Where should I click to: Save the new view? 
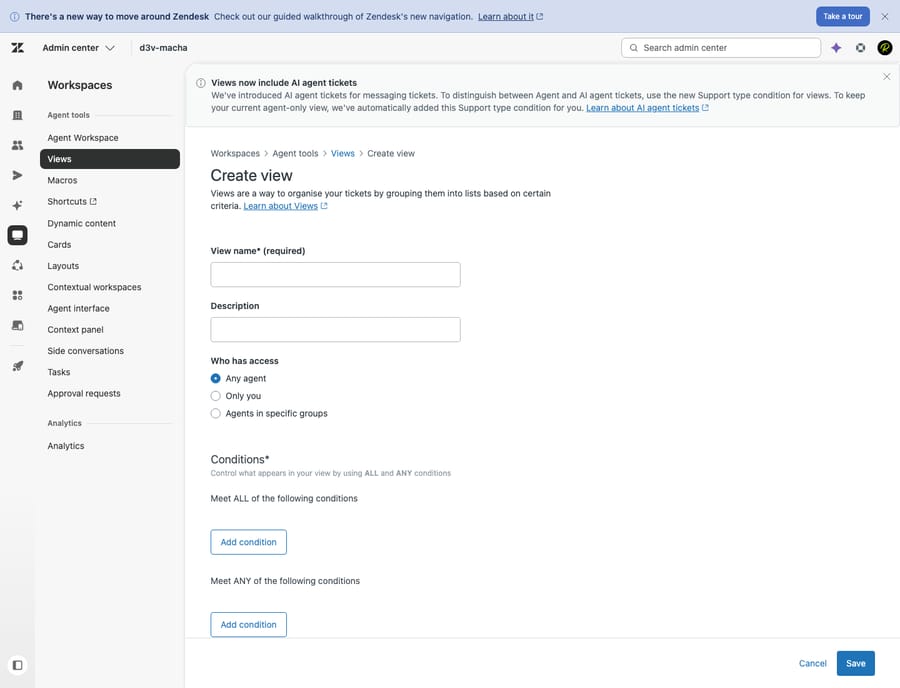[855, 663]
